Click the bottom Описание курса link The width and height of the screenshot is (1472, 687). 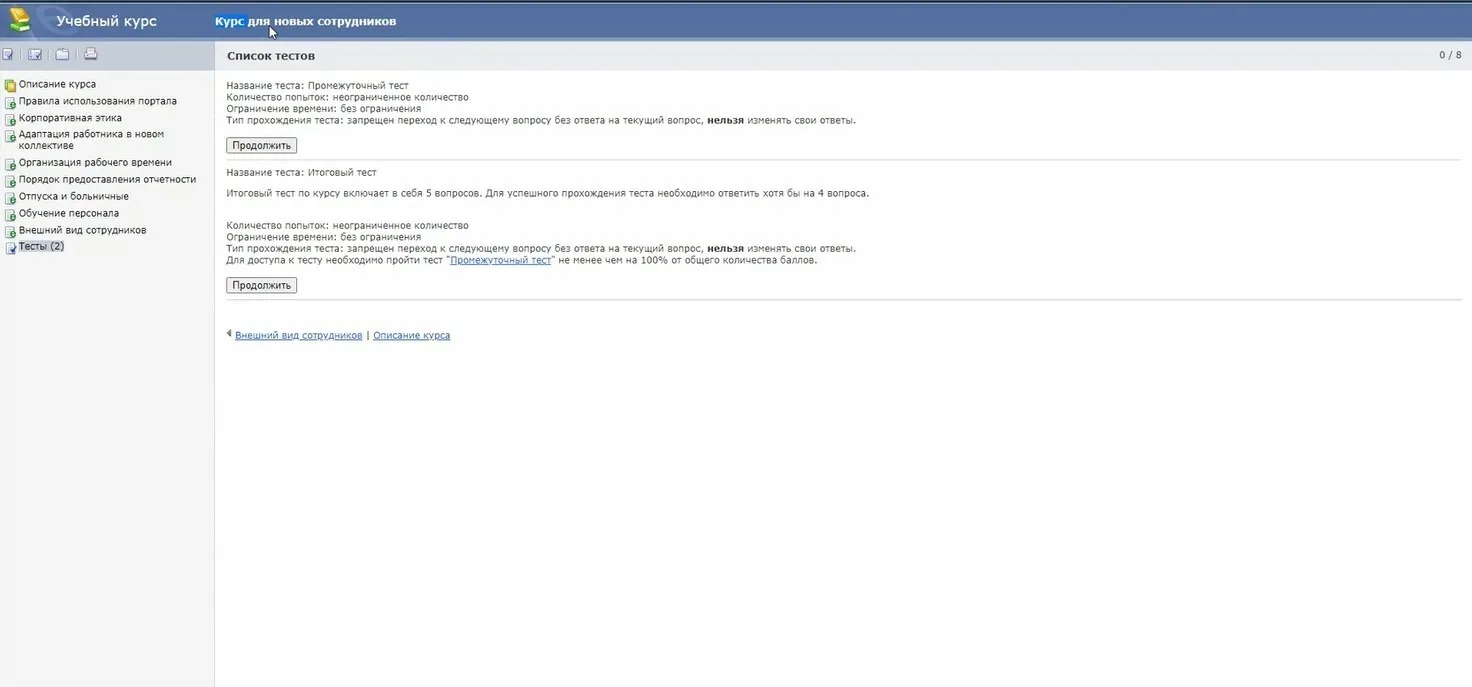pos(411,336)
